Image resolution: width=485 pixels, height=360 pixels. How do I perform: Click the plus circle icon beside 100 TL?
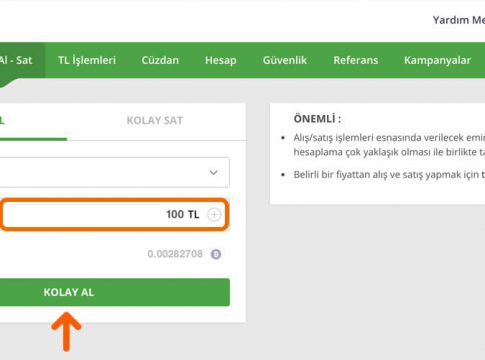(x=214, y=214)
